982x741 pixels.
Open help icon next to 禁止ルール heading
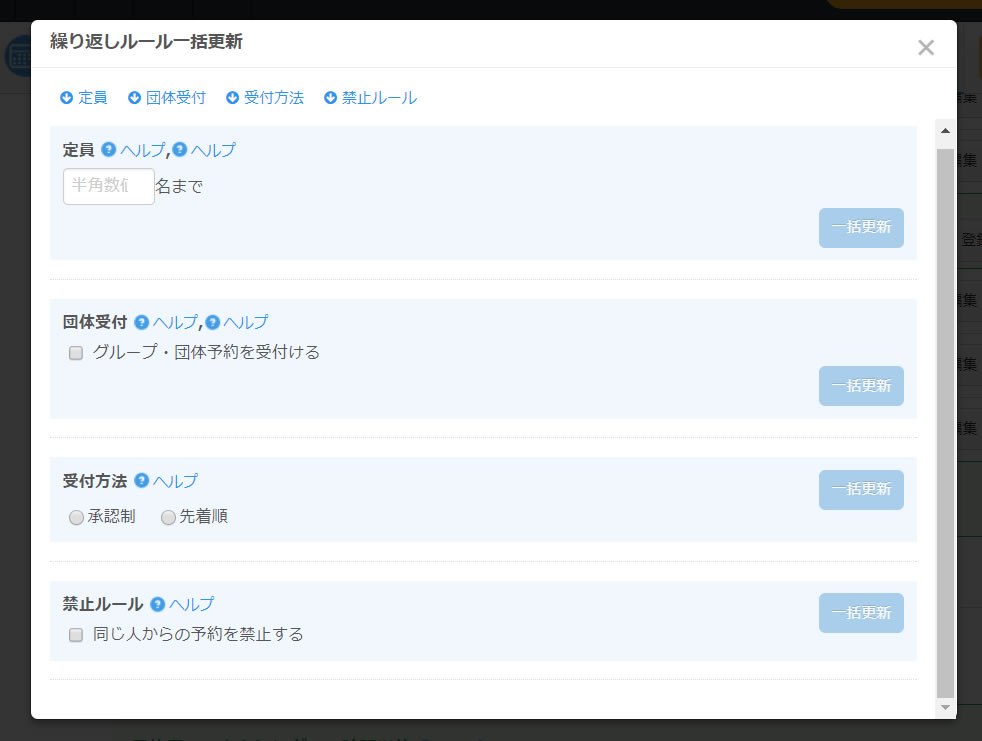[158, 604]
